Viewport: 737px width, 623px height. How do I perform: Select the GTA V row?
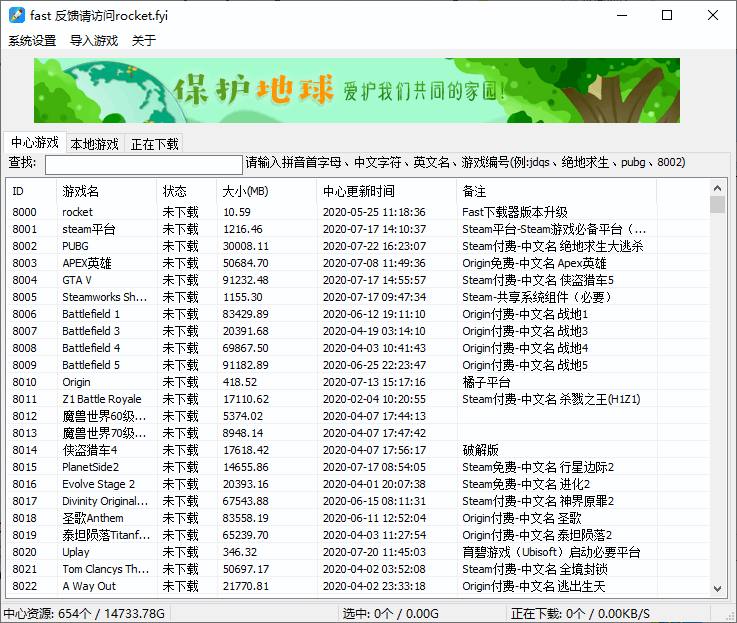pyautogui.click(x=357, y=280)
